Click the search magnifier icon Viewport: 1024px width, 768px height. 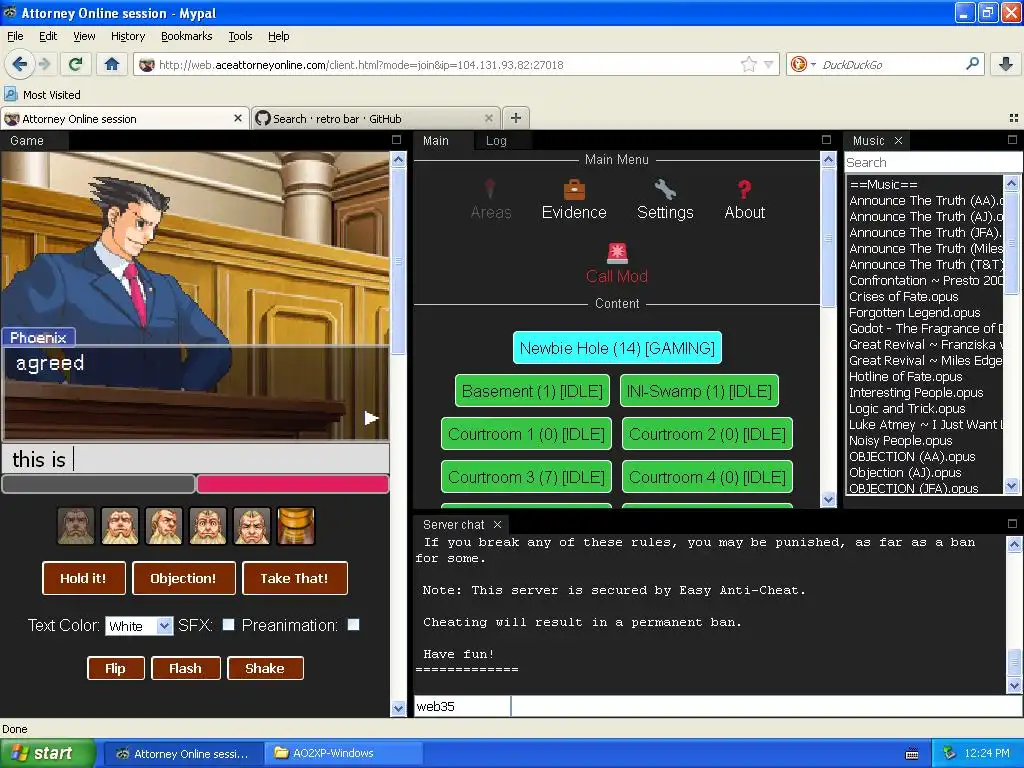[972, 64]
